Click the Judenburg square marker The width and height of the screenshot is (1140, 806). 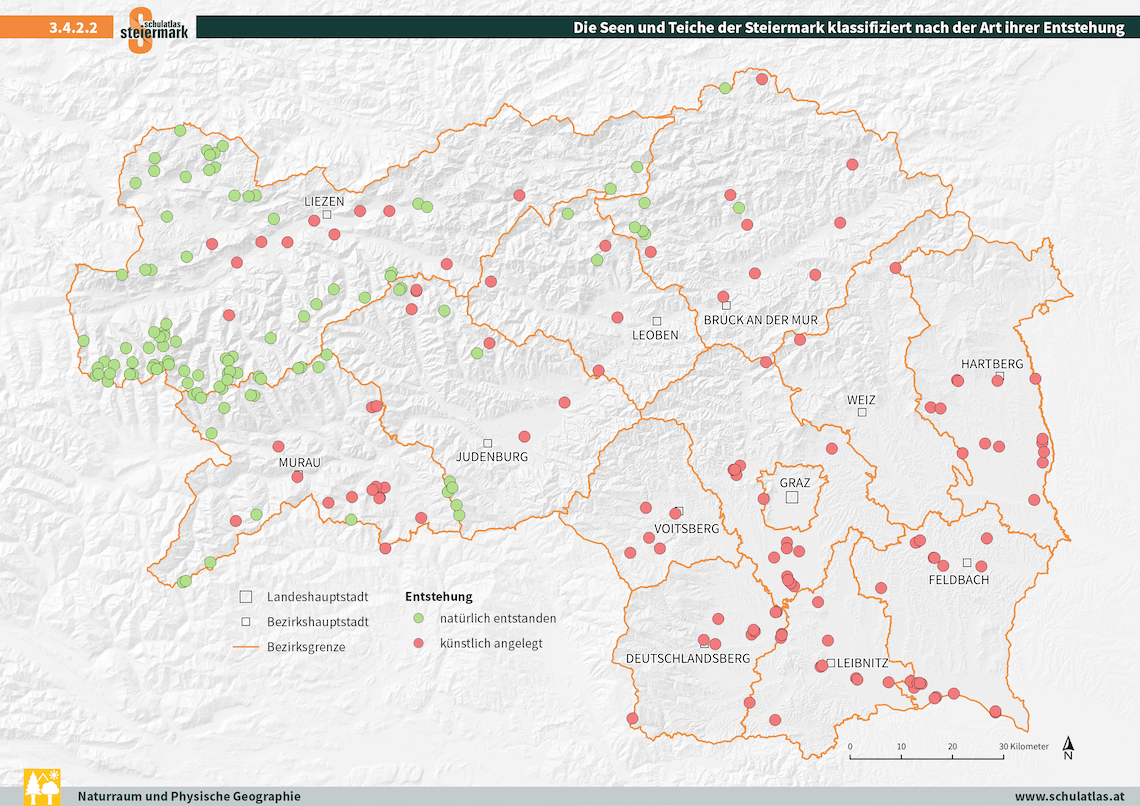(x=488, y=443)
